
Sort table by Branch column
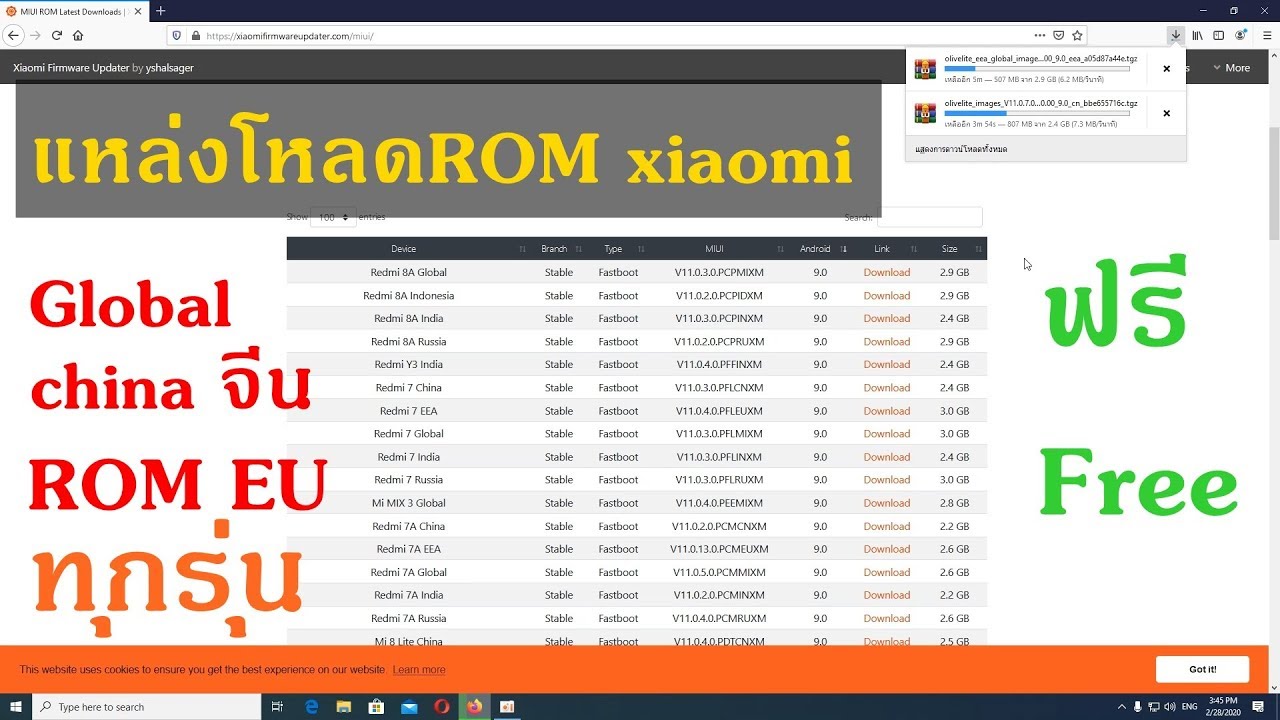click(x=559, y=248)
